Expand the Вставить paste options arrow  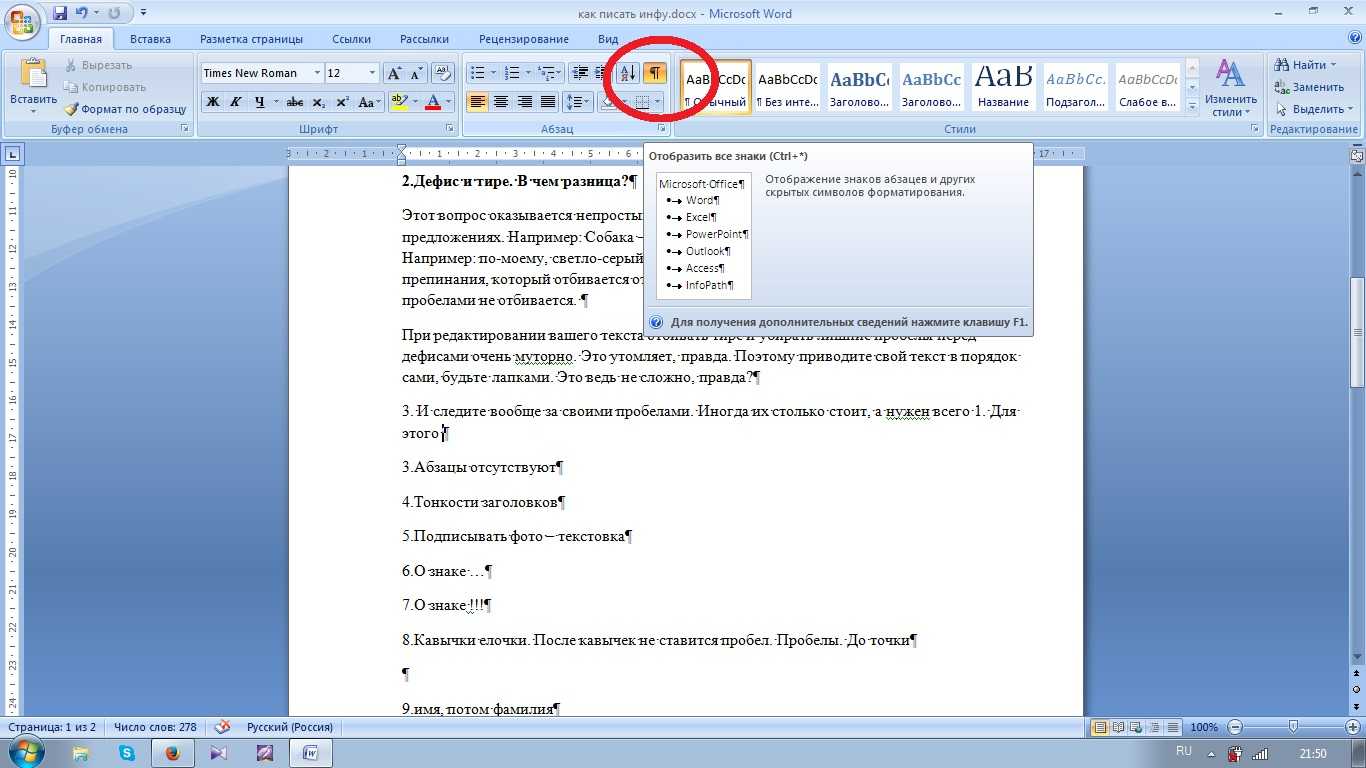coord(33,112)
